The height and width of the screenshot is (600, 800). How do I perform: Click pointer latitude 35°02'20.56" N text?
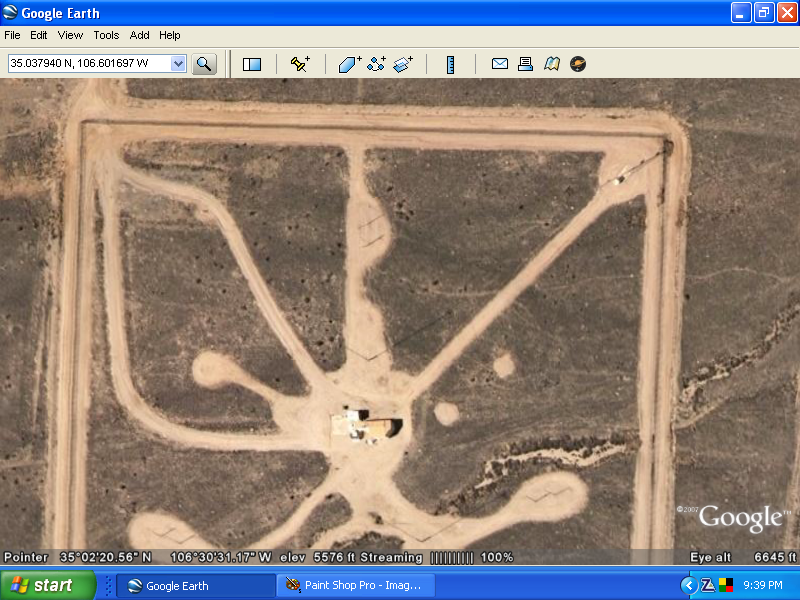pos(106,557)
